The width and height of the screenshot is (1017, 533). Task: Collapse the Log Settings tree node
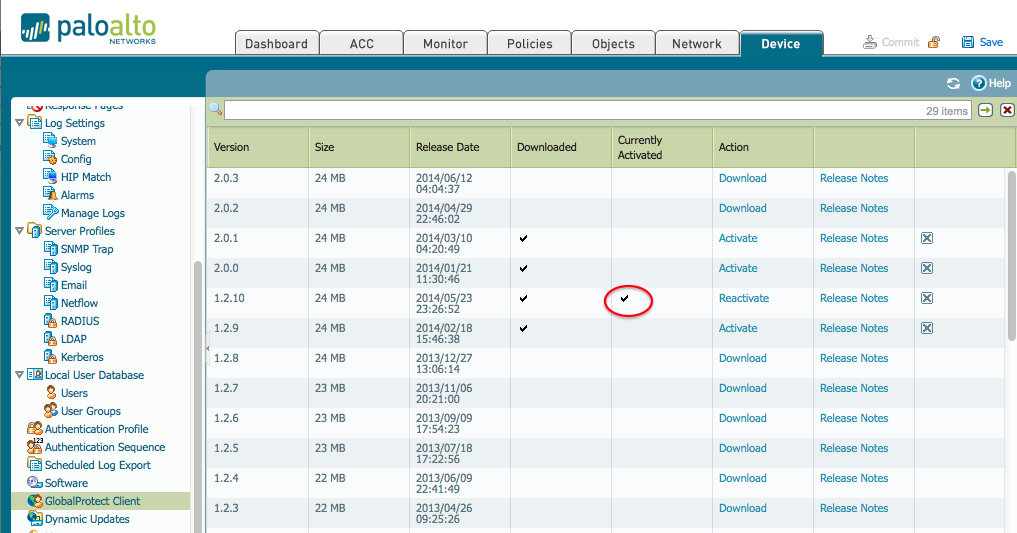click(19, 123)
